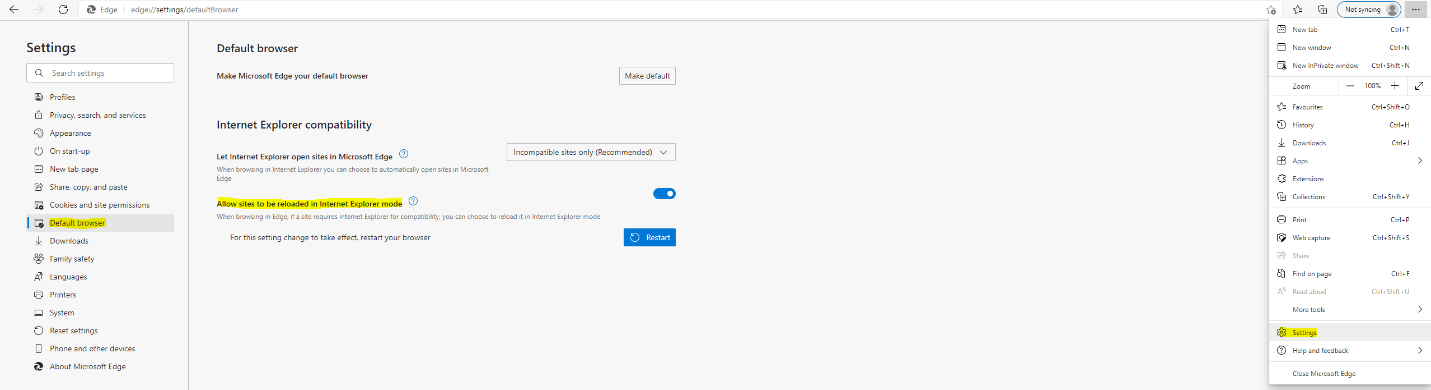Open Settings from the three-dot menu
Image resolution: width=1431 pixels, height=390 pixels.
tap(1348, 332)
